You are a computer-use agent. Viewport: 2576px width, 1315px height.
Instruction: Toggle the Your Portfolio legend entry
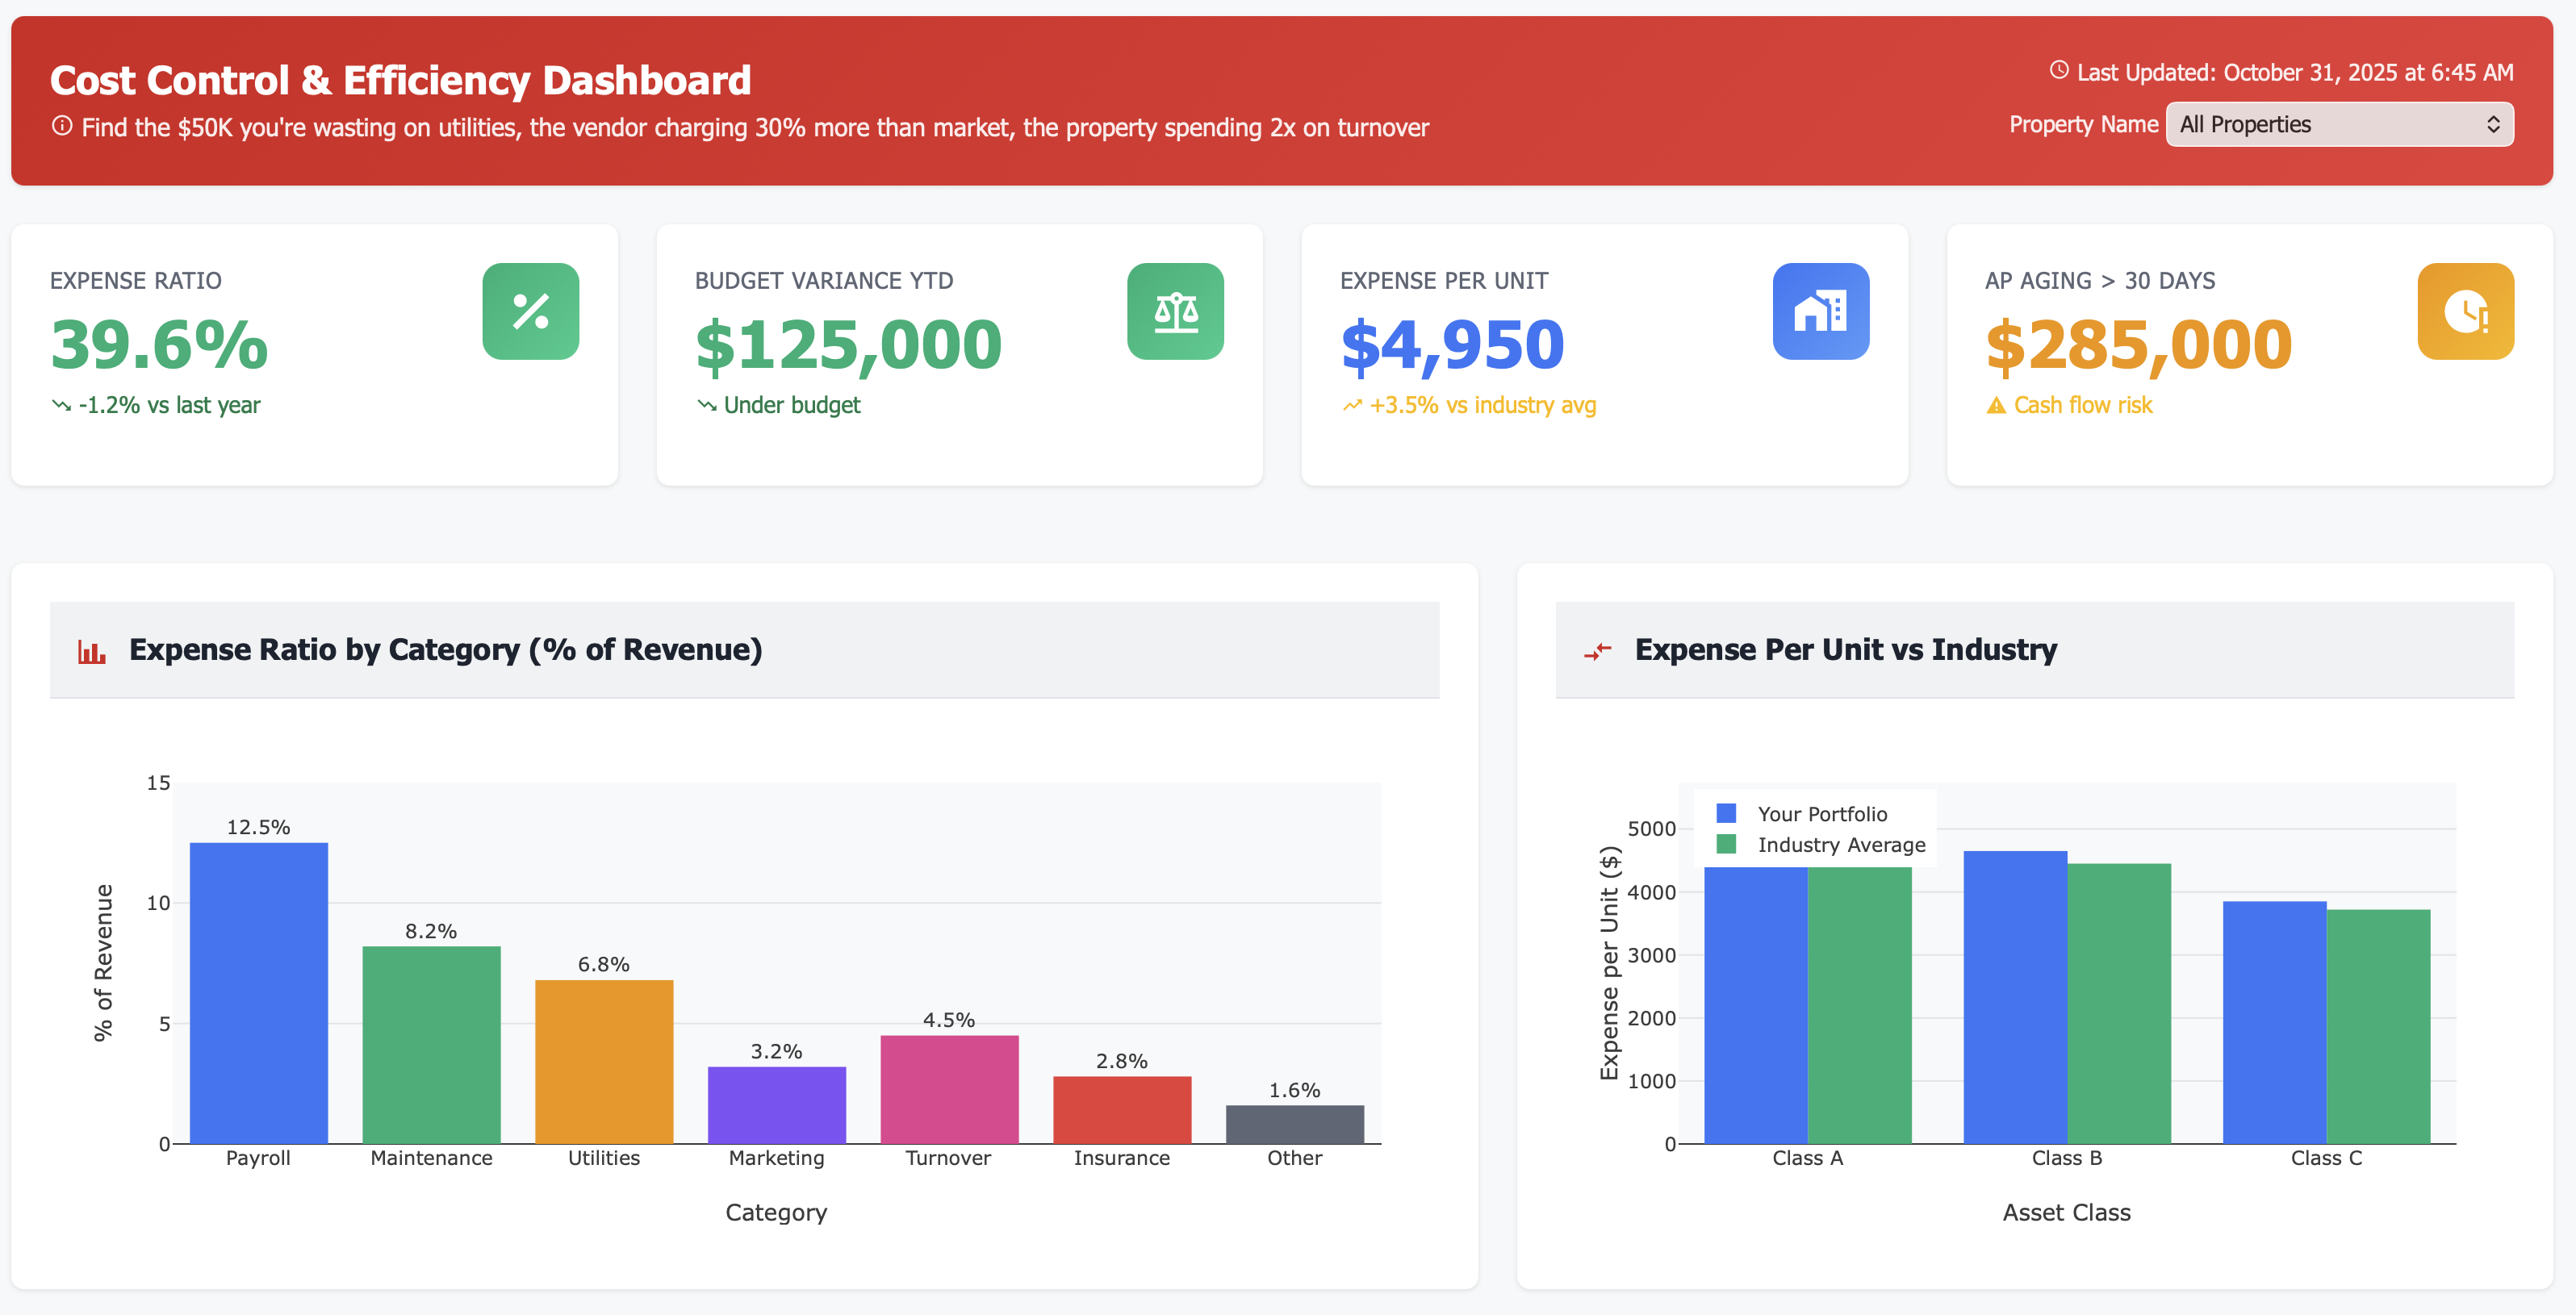coord(1825,814)
